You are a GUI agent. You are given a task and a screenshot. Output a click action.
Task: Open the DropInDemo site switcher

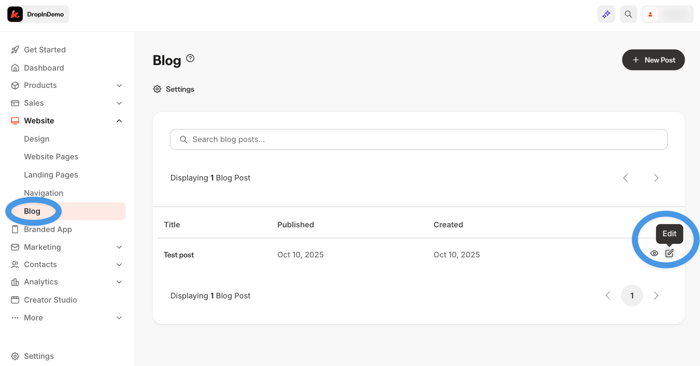pos(38,14)
